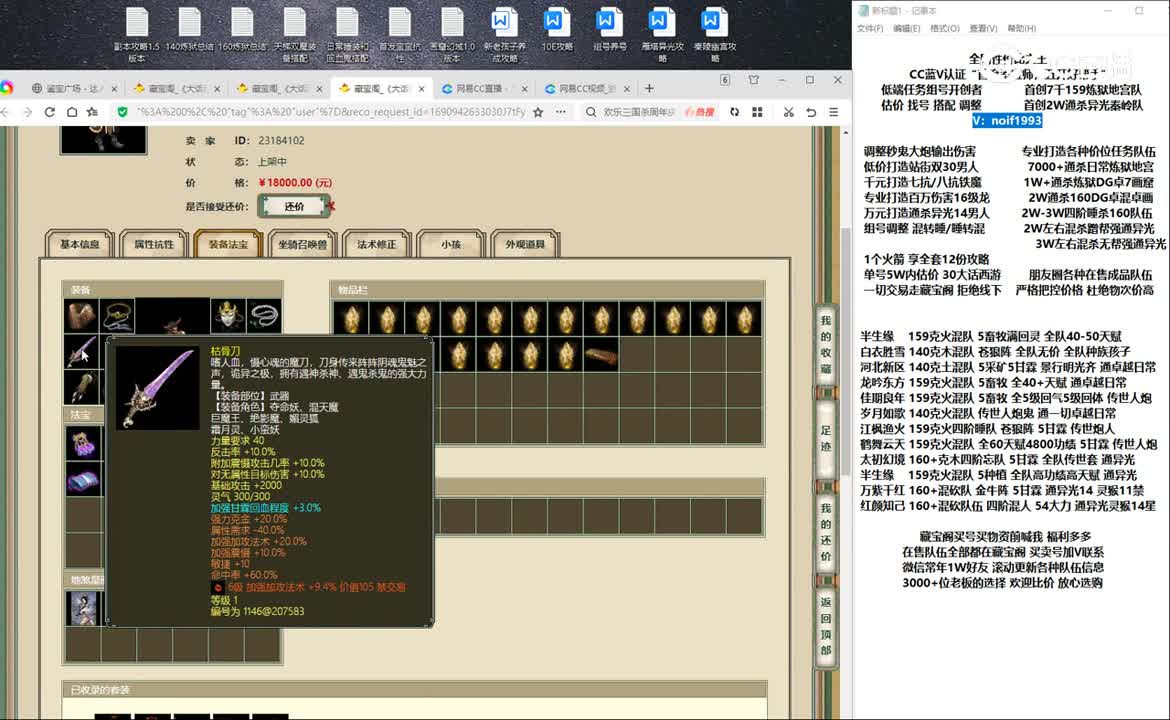This screenshot has height=720, width=1170.
Task: Open the 编辑(E) menu in Notepad
Action: point(907,28)
